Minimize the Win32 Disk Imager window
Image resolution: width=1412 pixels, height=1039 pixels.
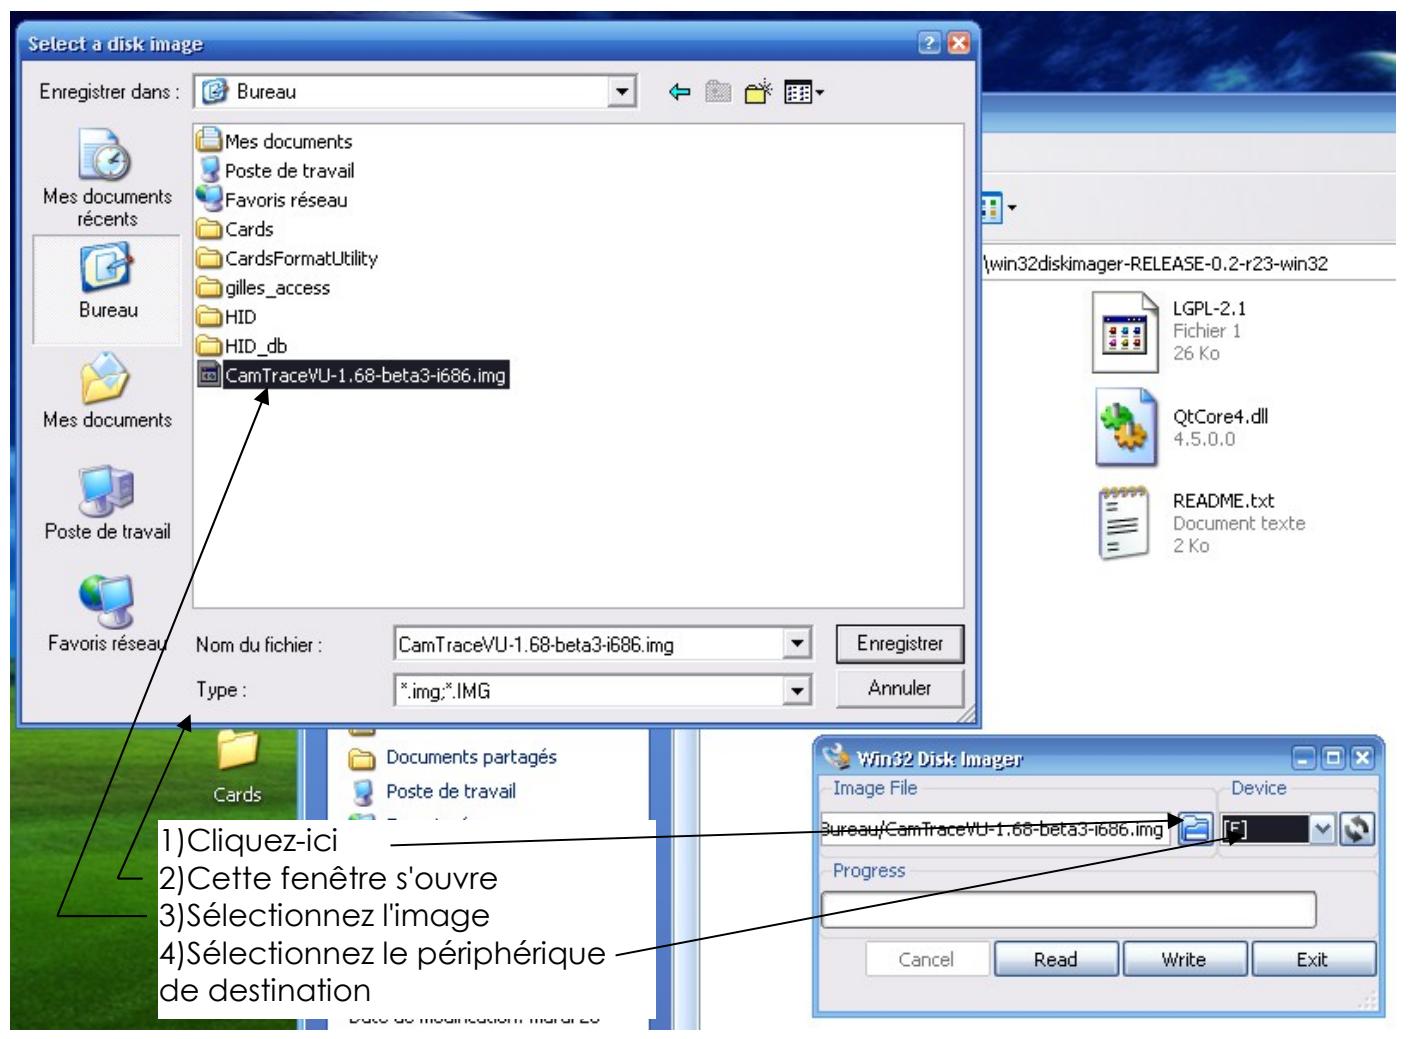(x=1304, y=759)
